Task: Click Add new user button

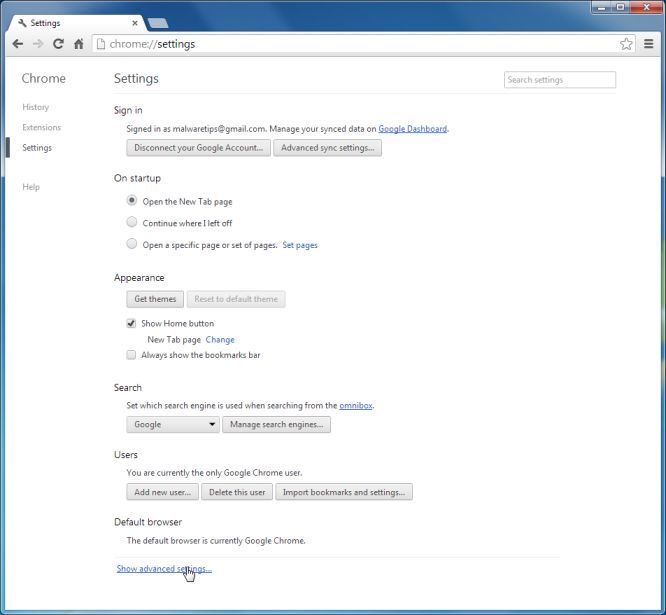Action: pos(163,492)
